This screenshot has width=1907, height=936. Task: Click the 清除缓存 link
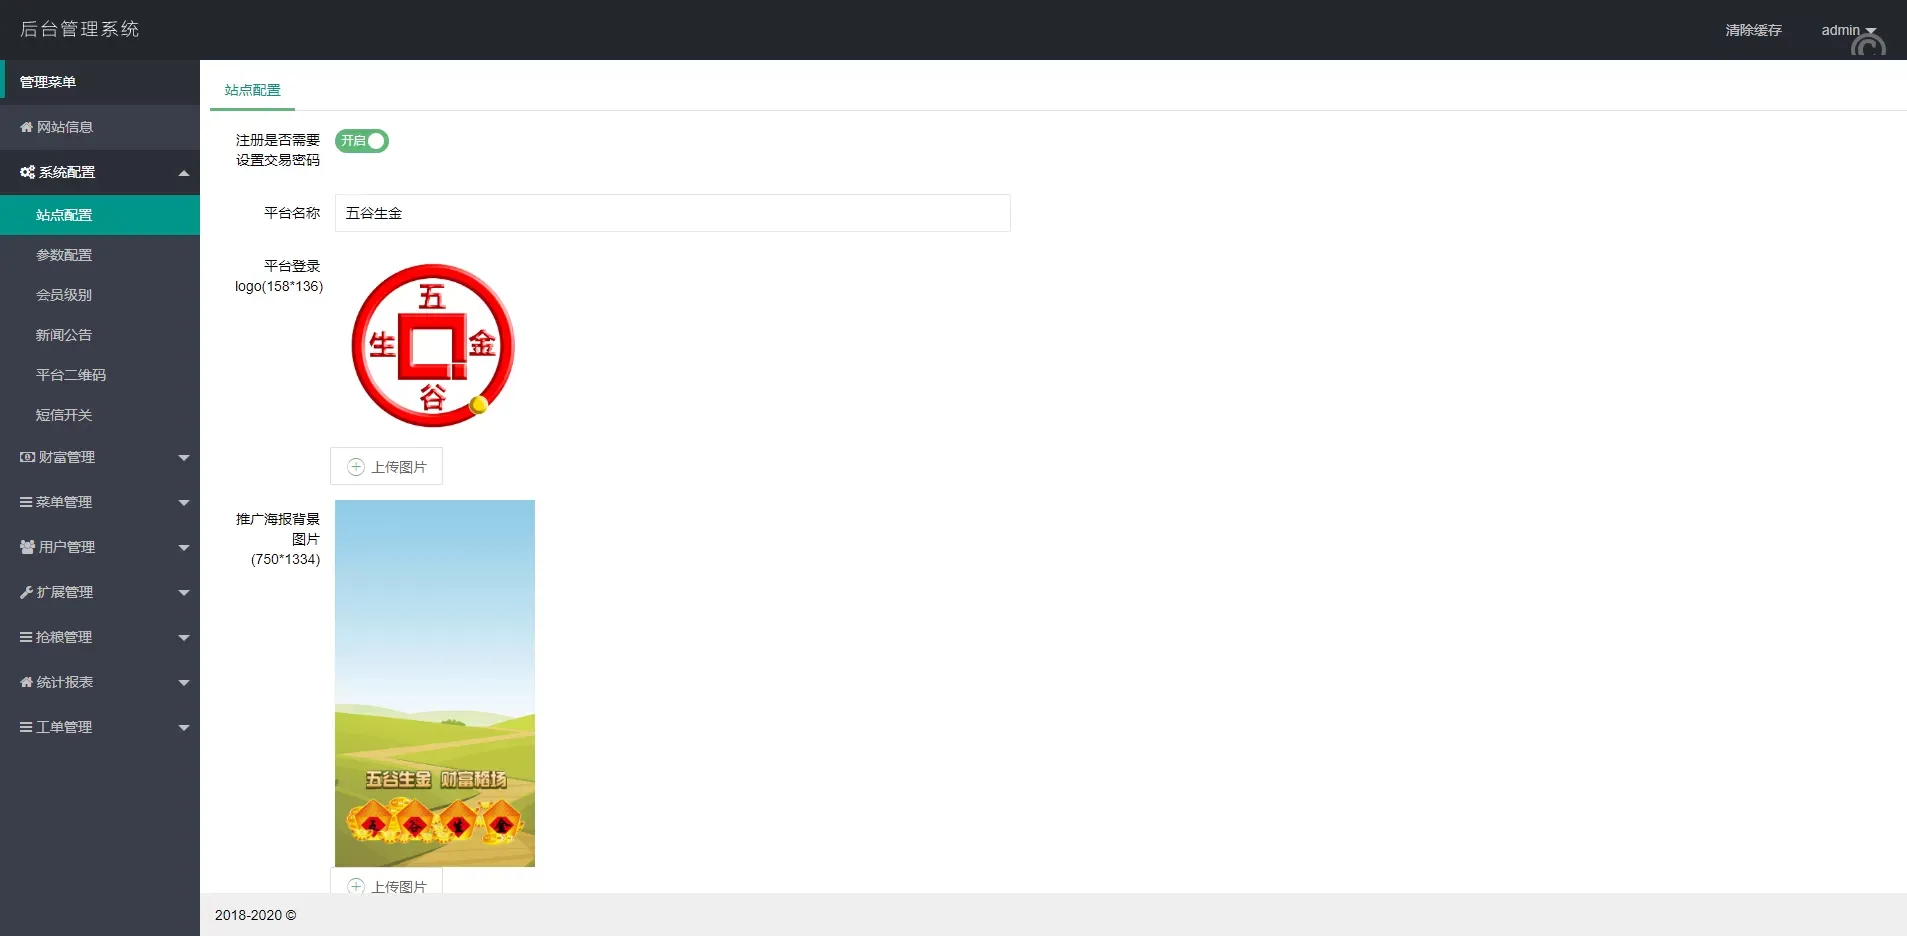click(1753, 30)
